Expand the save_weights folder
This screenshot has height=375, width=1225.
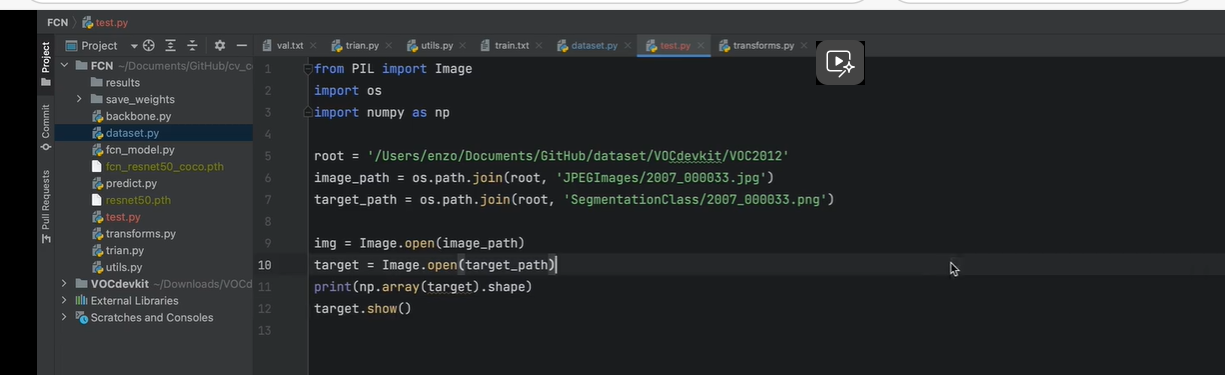pos(80,99)
